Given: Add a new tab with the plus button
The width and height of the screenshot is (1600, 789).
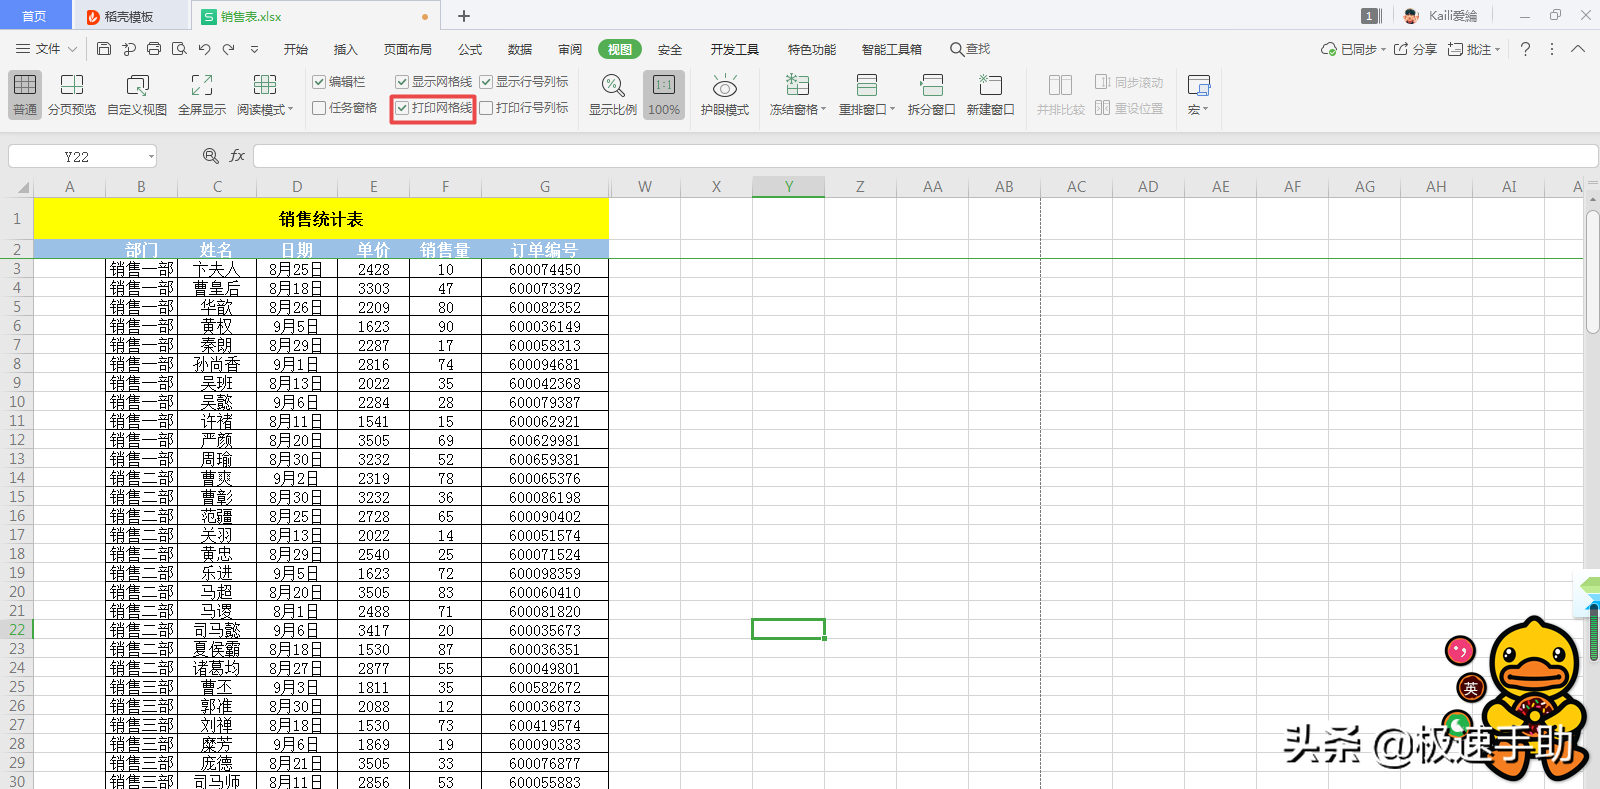Looking at the screenshot, I should pyautogui.click(x=464, y=16).
